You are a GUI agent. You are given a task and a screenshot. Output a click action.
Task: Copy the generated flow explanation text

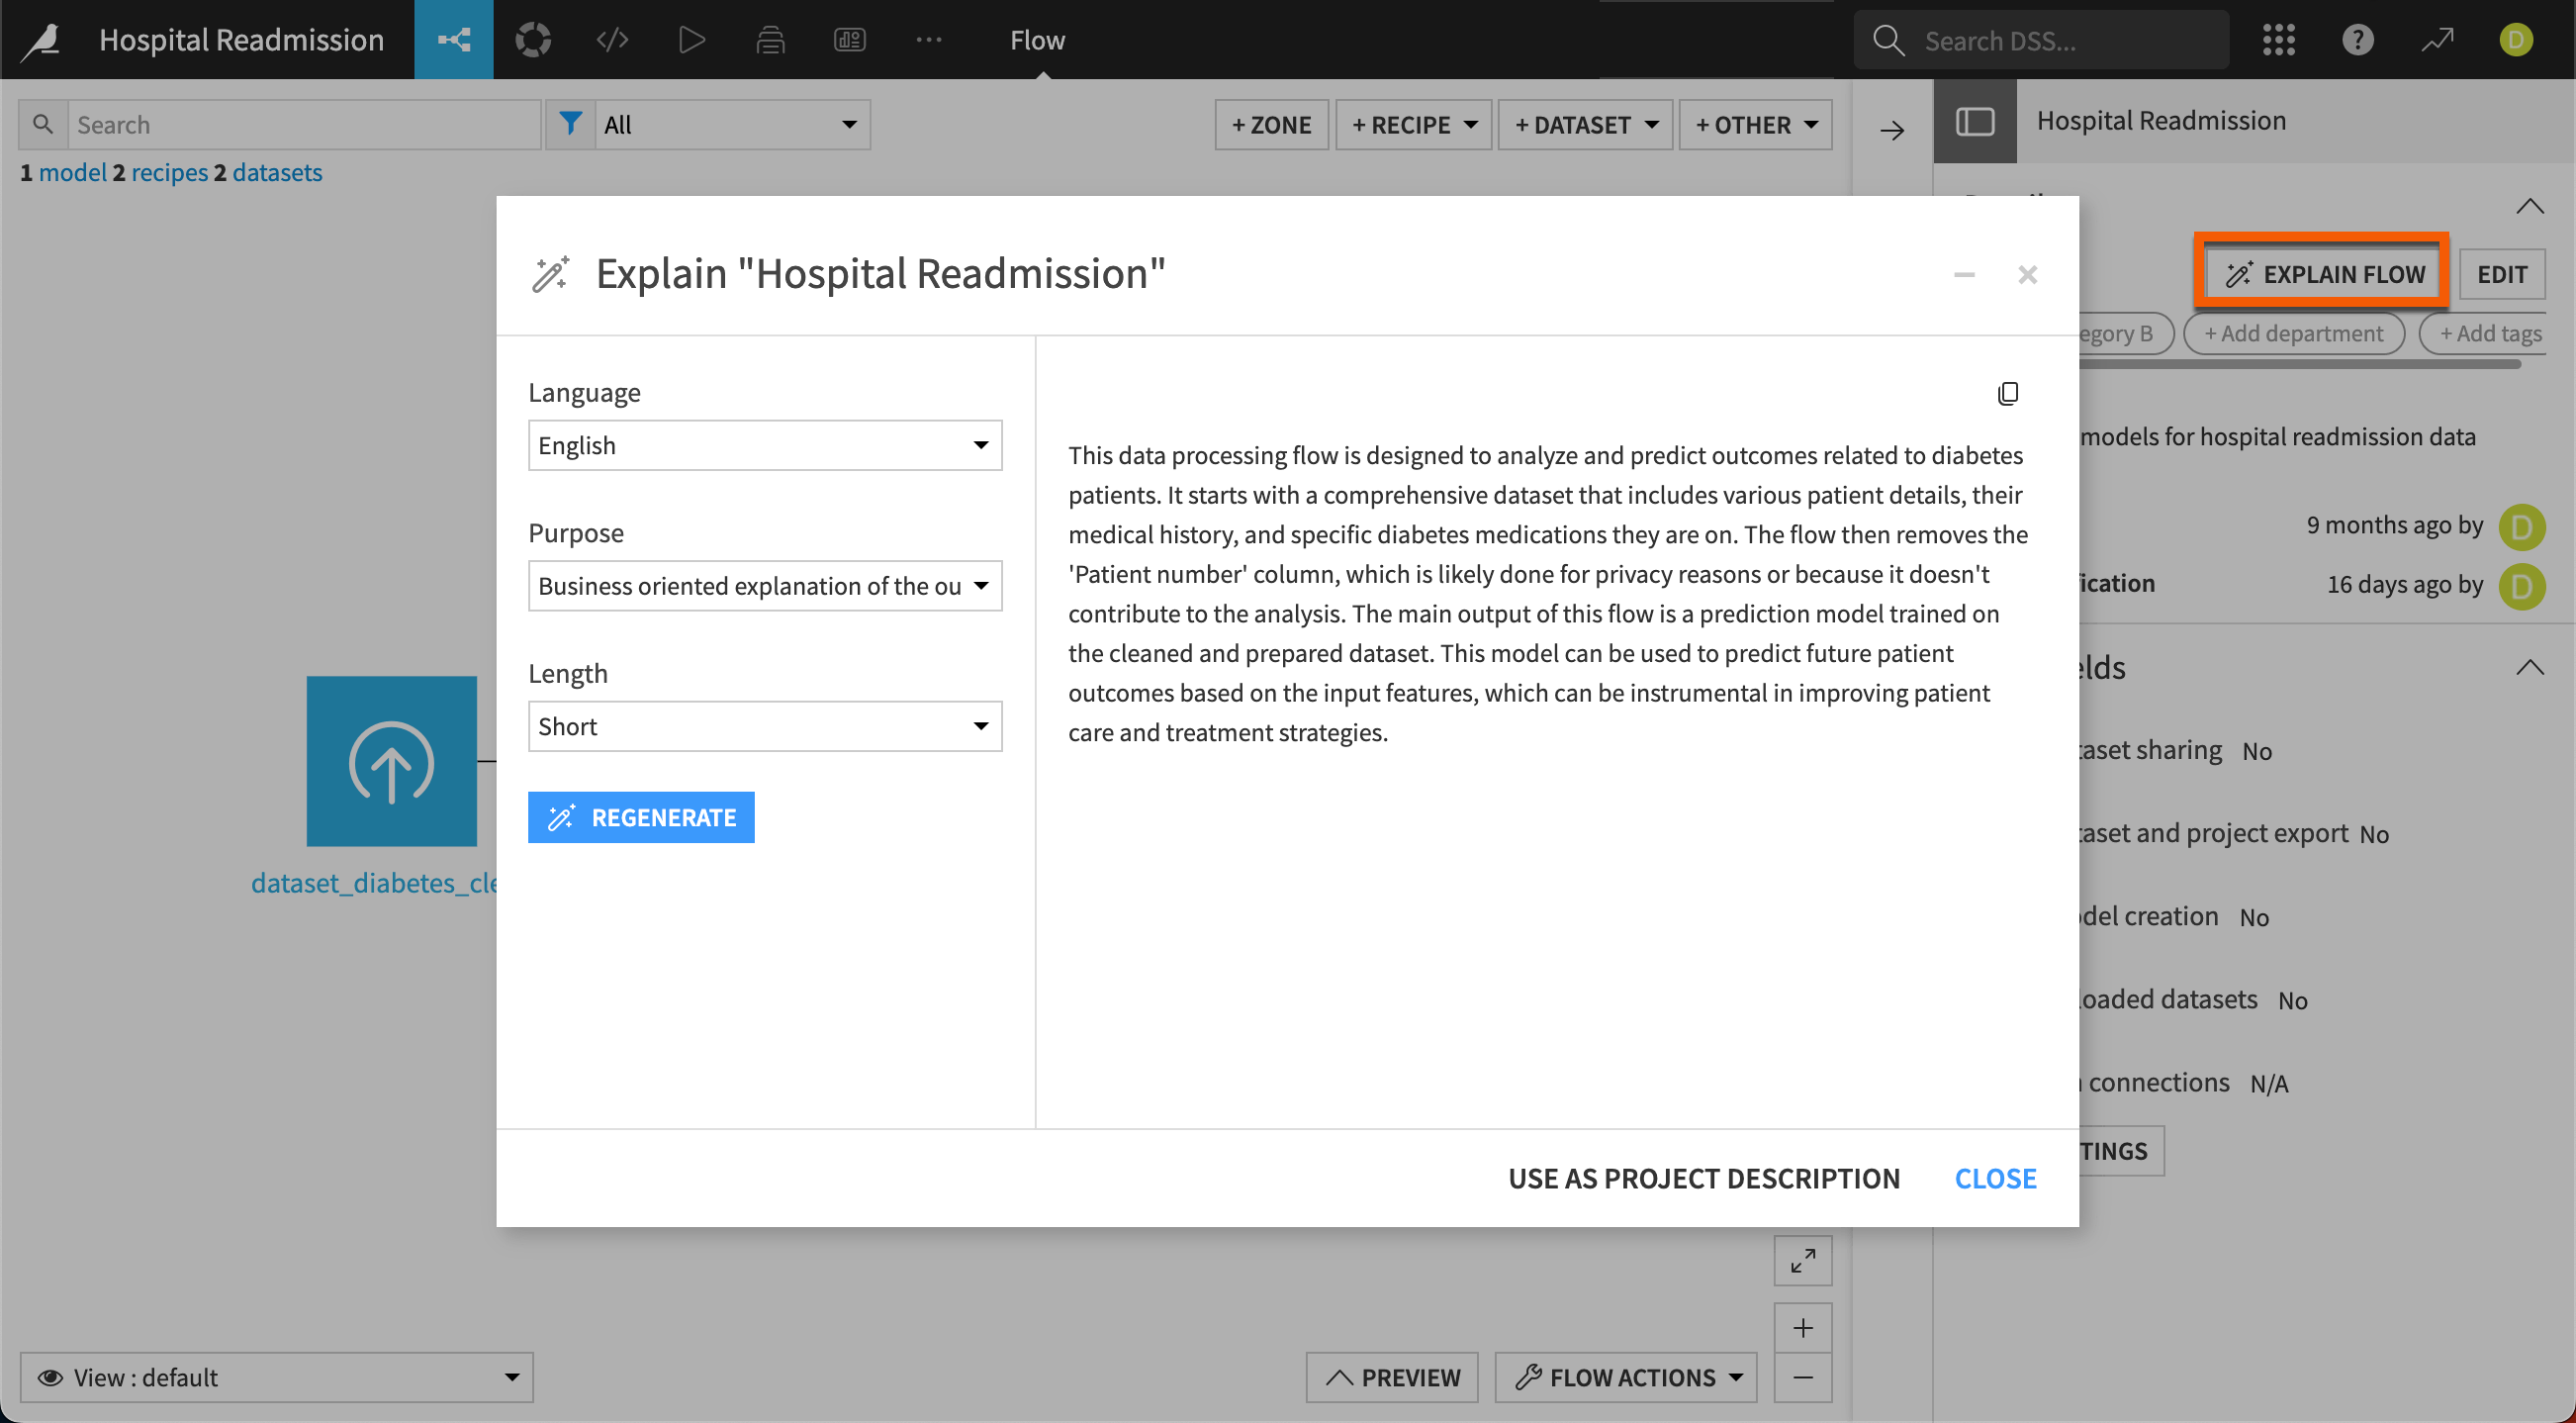pyautogui.click(x=2009, y=392)
